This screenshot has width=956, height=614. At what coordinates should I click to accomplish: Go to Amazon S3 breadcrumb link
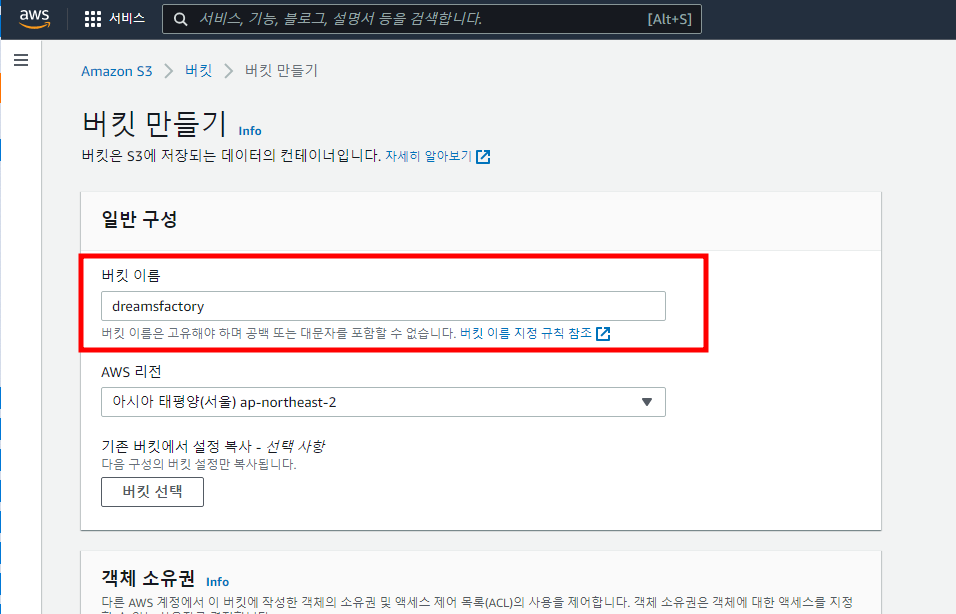pyautogui.click(x=116, y=71)
